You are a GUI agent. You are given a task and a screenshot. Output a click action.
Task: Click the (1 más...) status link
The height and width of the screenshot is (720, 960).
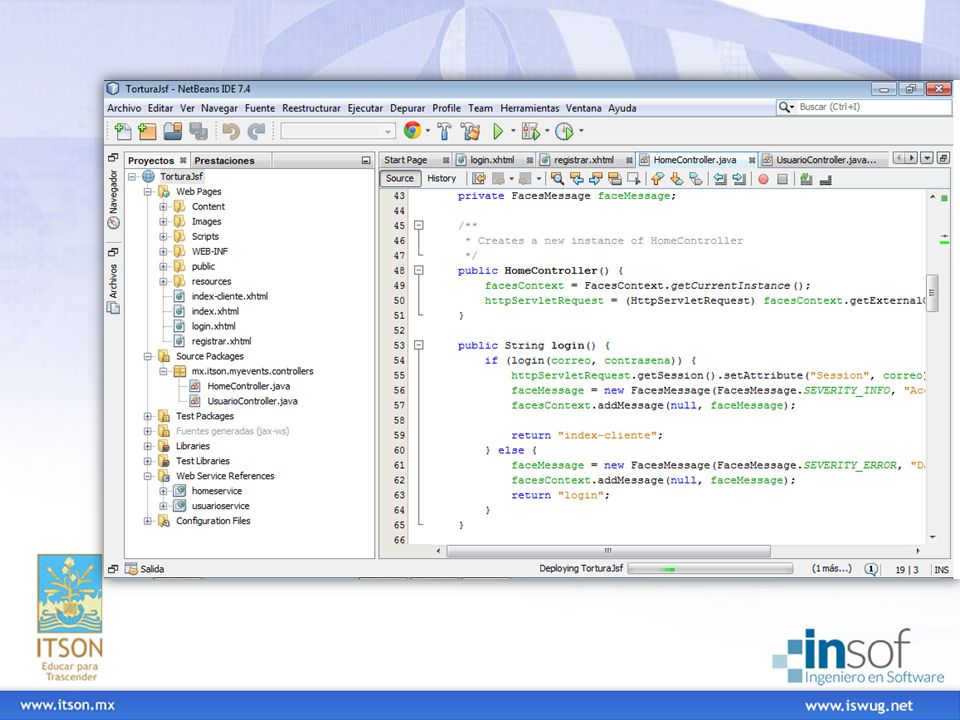click(x=831, y=569)
